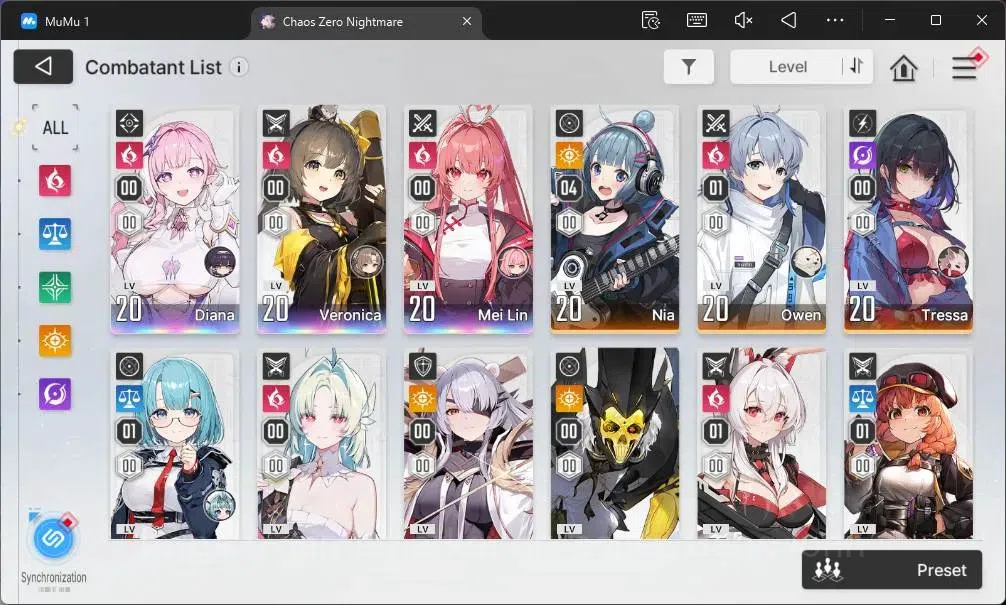Select the eyepatch silver-haired combatant card

[468, 444]
